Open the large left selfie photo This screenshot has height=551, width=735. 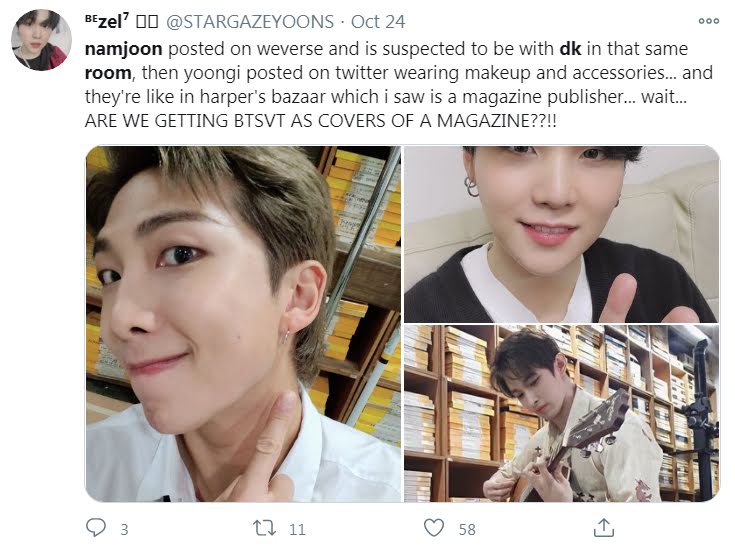pos(244,324)
